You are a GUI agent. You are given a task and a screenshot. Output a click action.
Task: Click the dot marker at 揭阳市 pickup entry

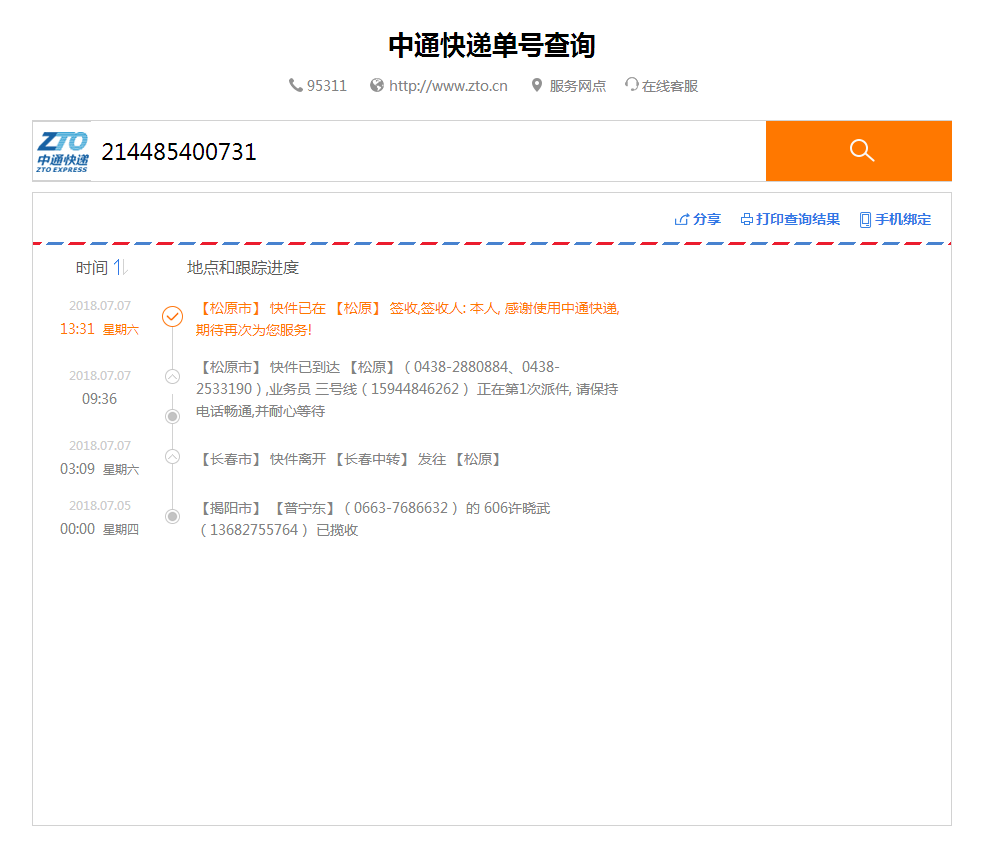[x=173, y=516]
